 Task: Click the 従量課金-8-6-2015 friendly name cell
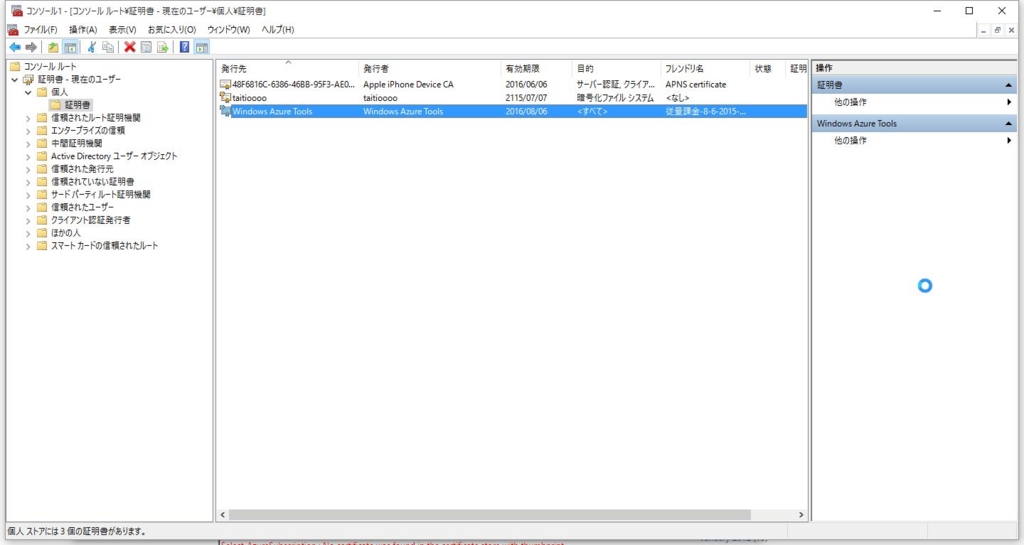tap(705, 111)
